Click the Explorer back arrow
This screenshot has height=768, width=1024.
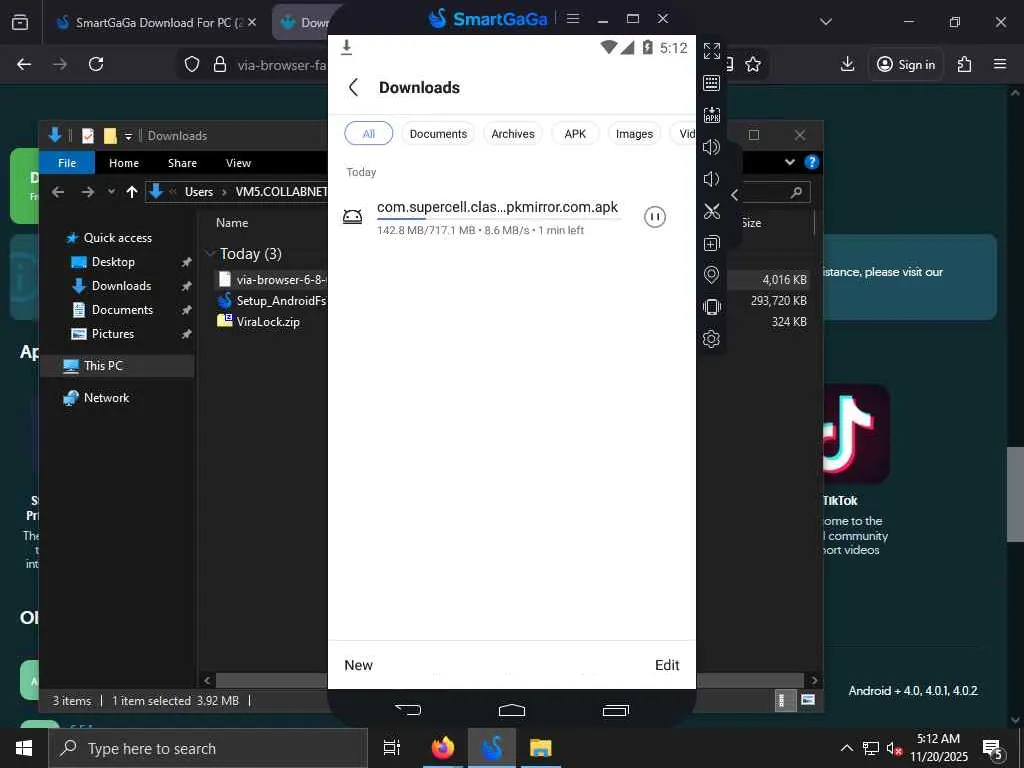(57, 192)
